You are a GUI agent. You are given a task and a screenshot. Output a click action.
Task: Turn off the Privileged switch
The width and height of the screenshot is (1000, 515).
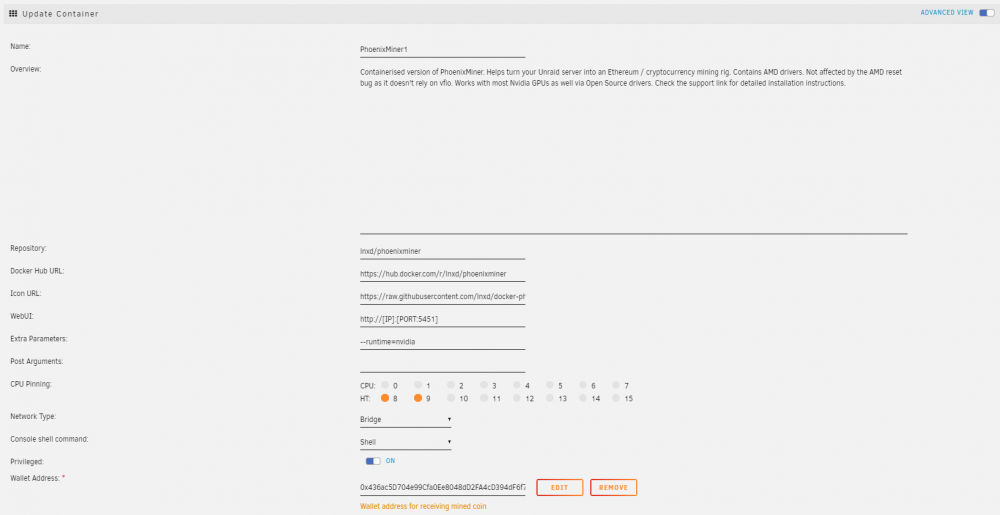coord(373,461)
